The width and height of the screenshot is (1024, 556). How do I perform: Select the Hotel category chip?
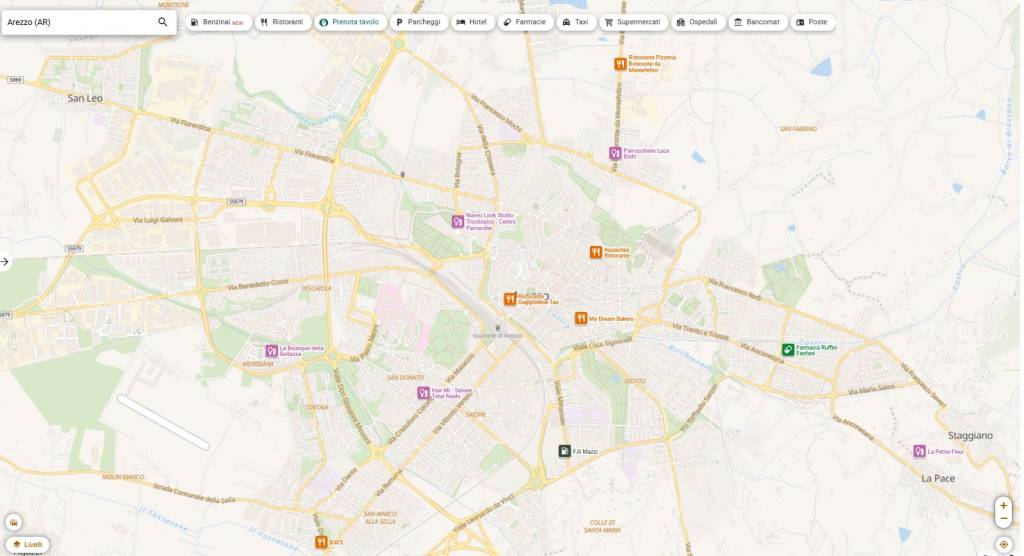[472, 22]
